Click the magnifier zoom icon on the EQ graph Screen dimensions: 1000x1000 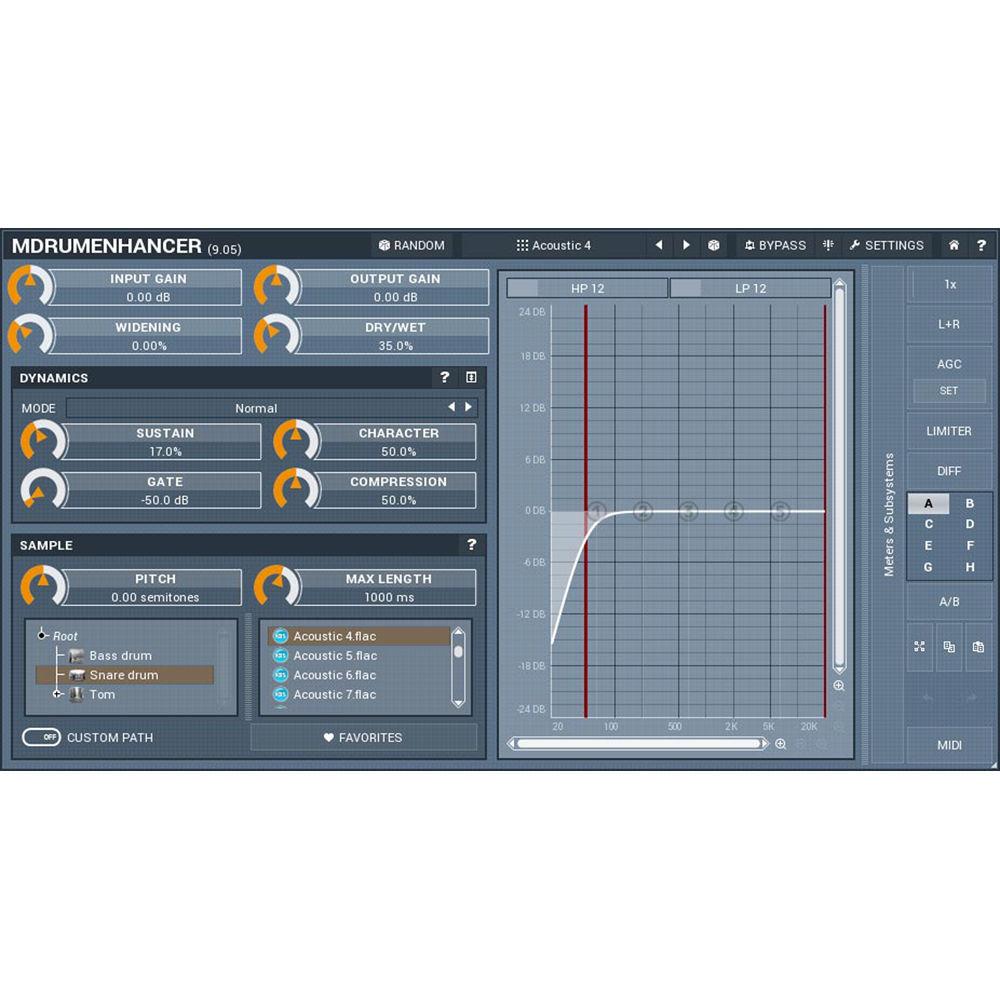839,686
